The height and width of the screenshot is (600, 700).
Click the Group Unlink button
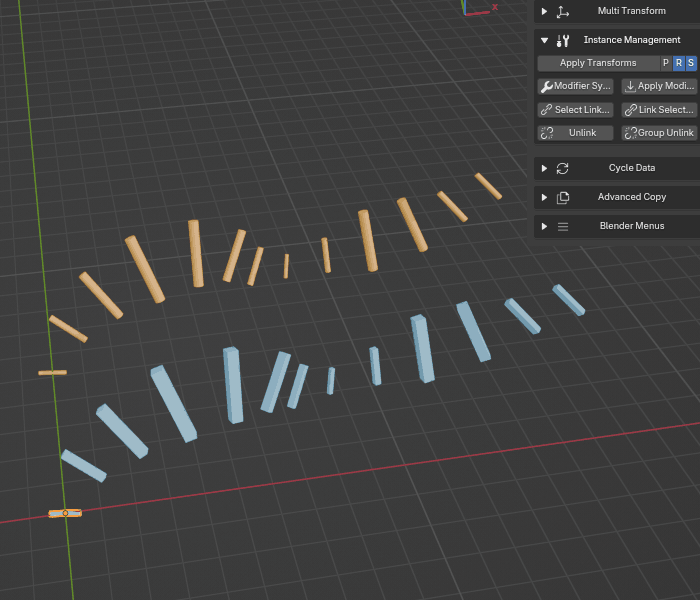(x=659, y=133)
